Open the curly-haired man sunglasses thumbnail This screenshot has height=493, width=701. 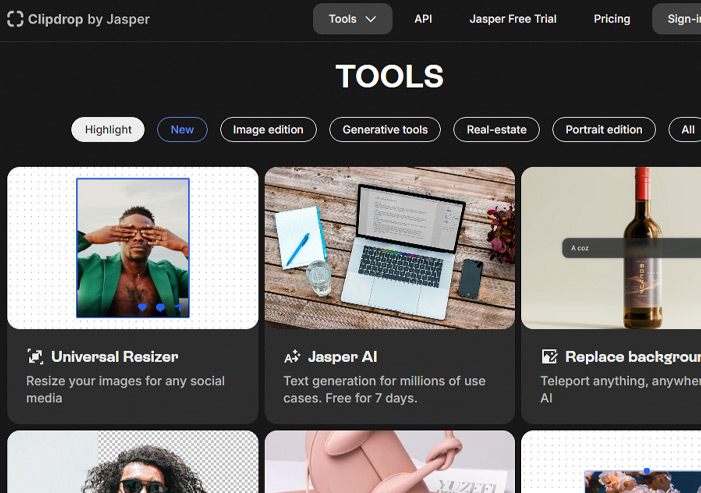coord(133,462)
